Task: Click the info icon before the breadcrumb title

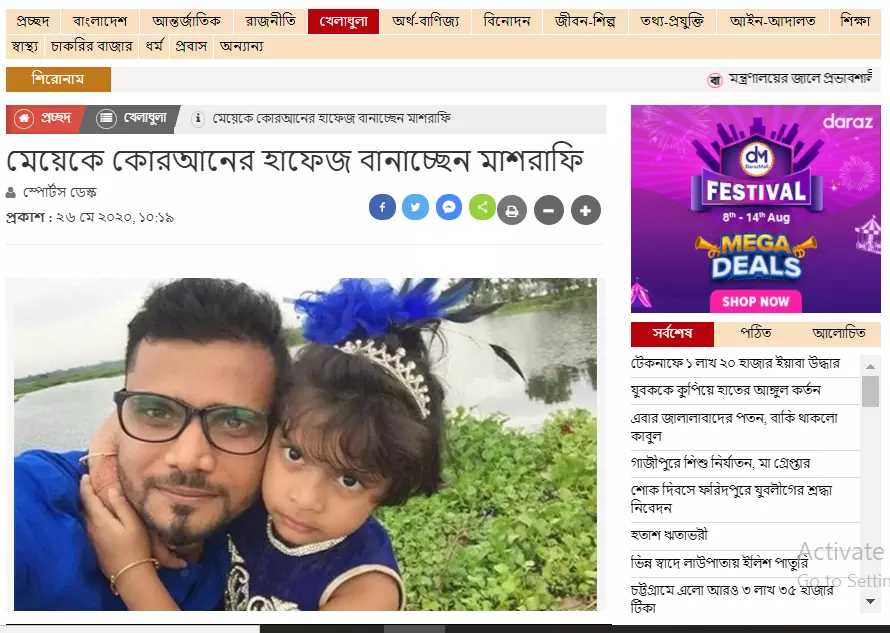Action: (198, 119)
